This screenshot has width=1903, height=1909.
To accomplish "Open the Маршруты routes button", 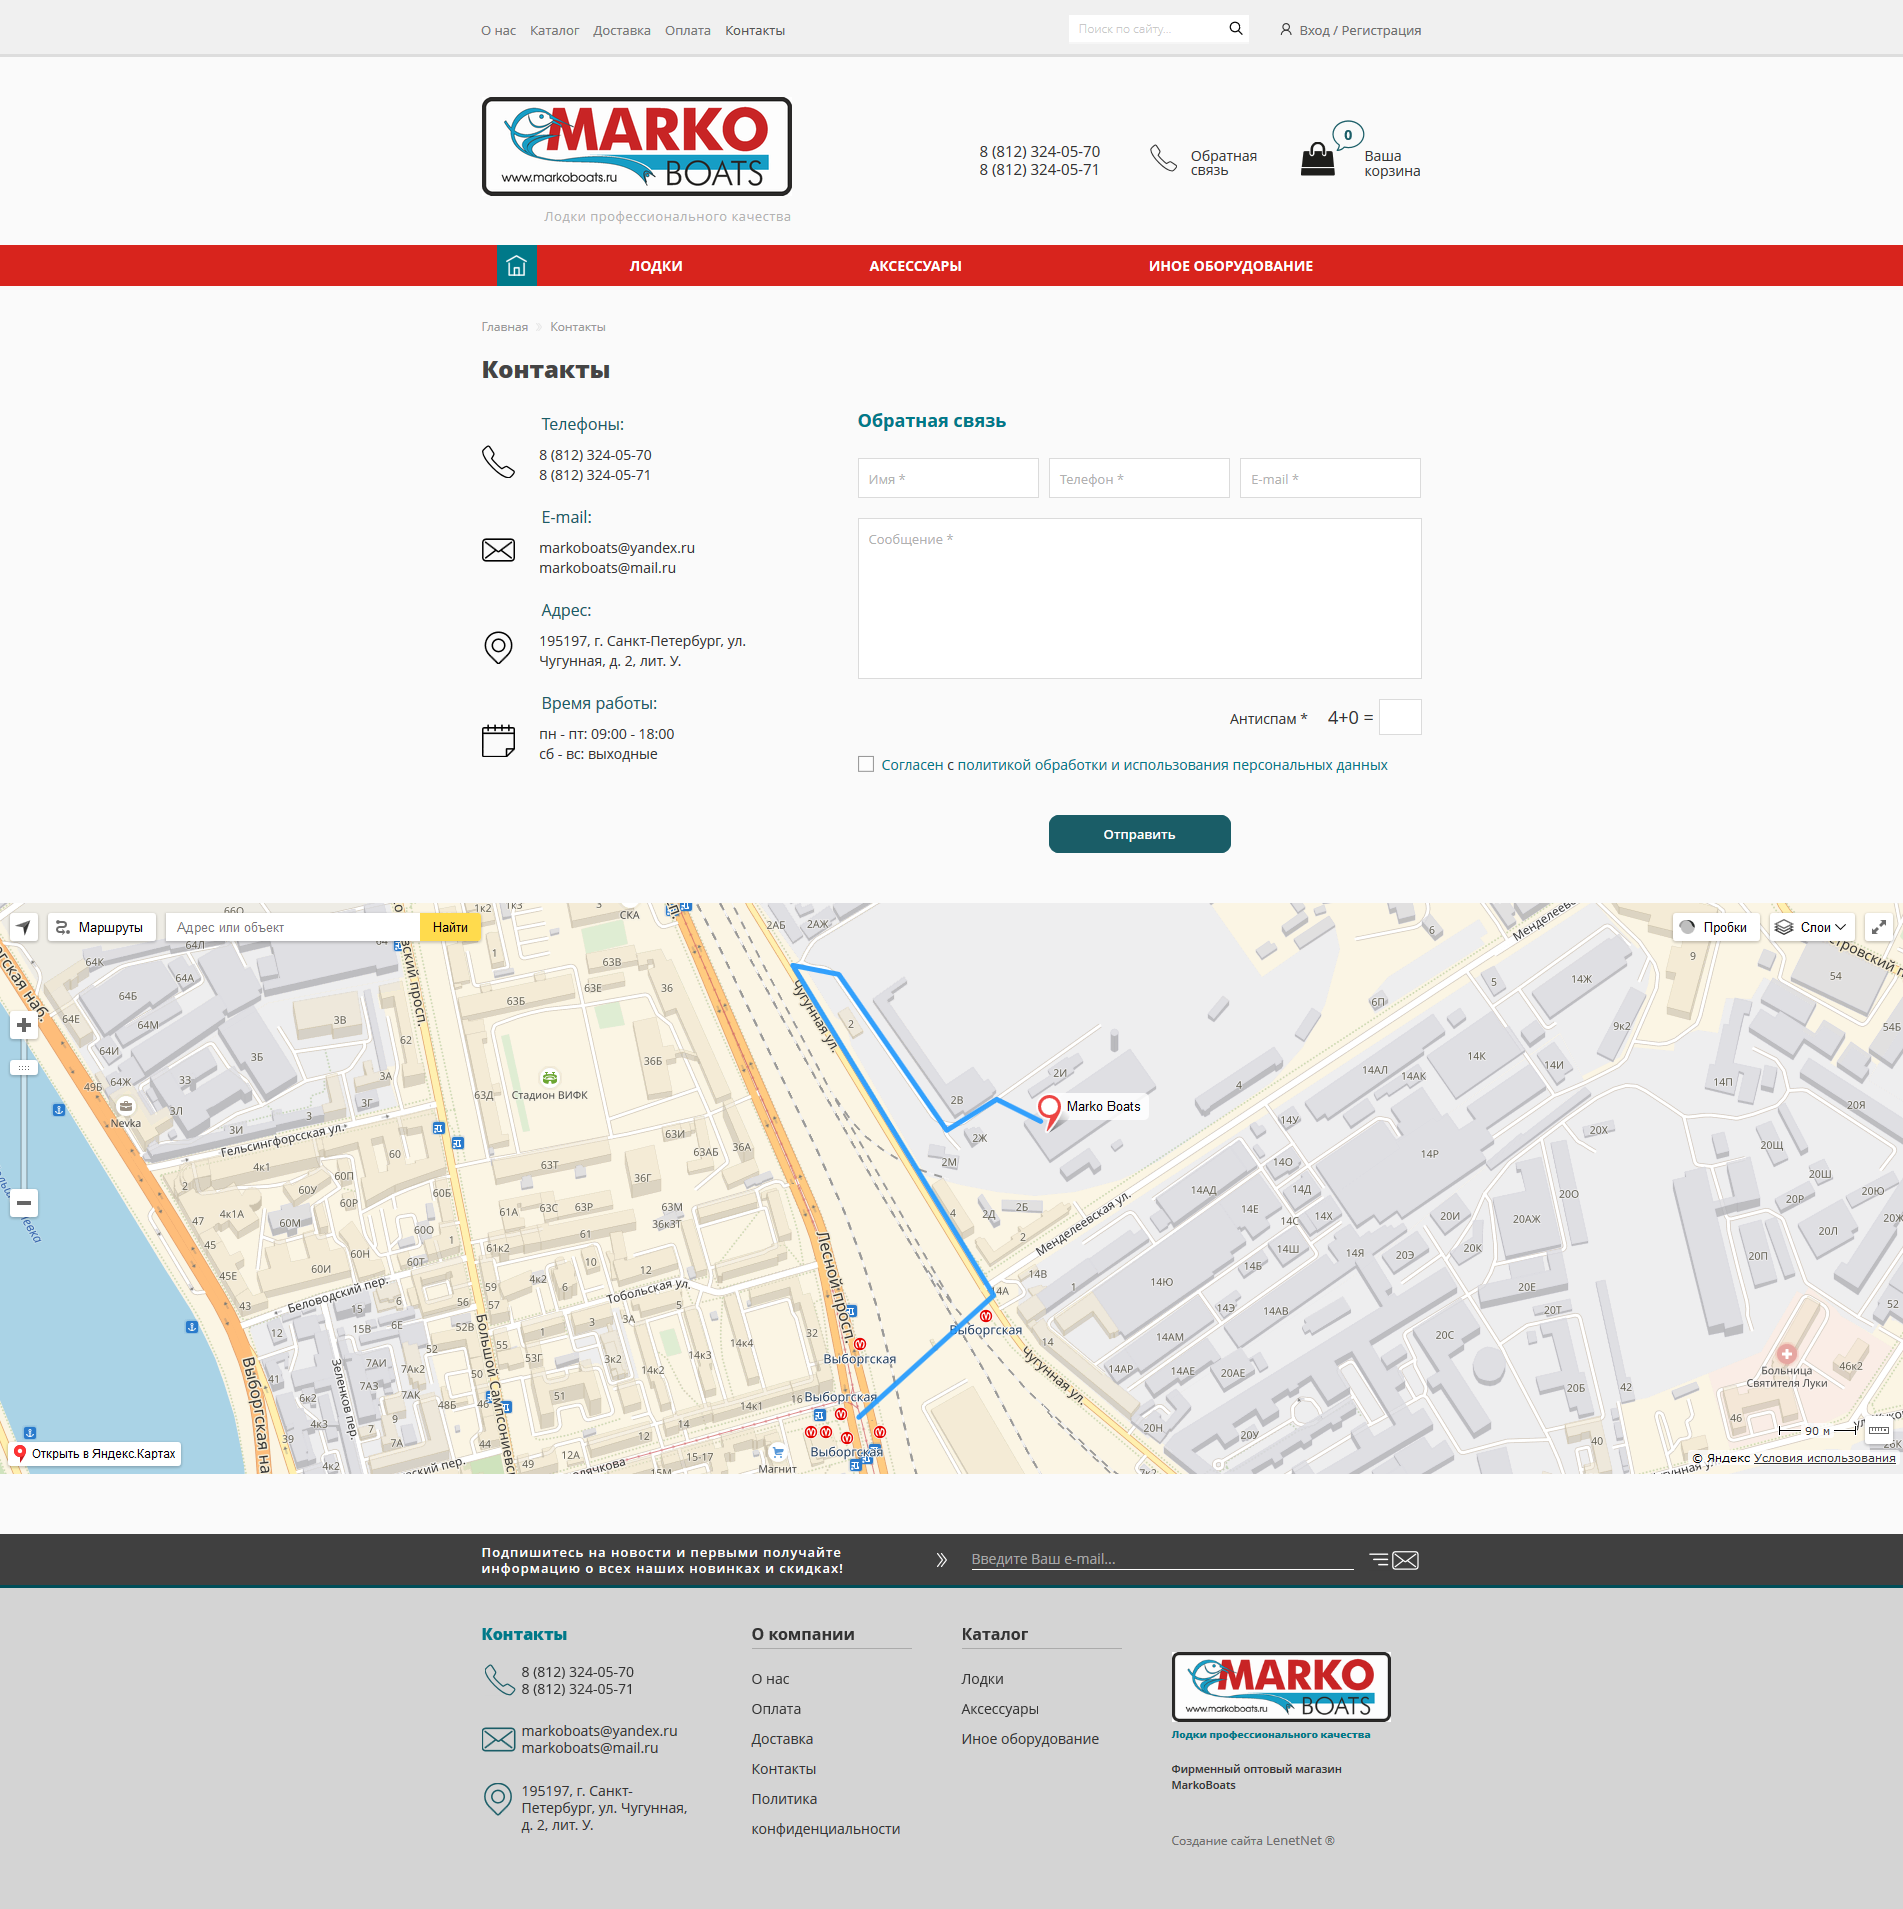I will 101,927.
